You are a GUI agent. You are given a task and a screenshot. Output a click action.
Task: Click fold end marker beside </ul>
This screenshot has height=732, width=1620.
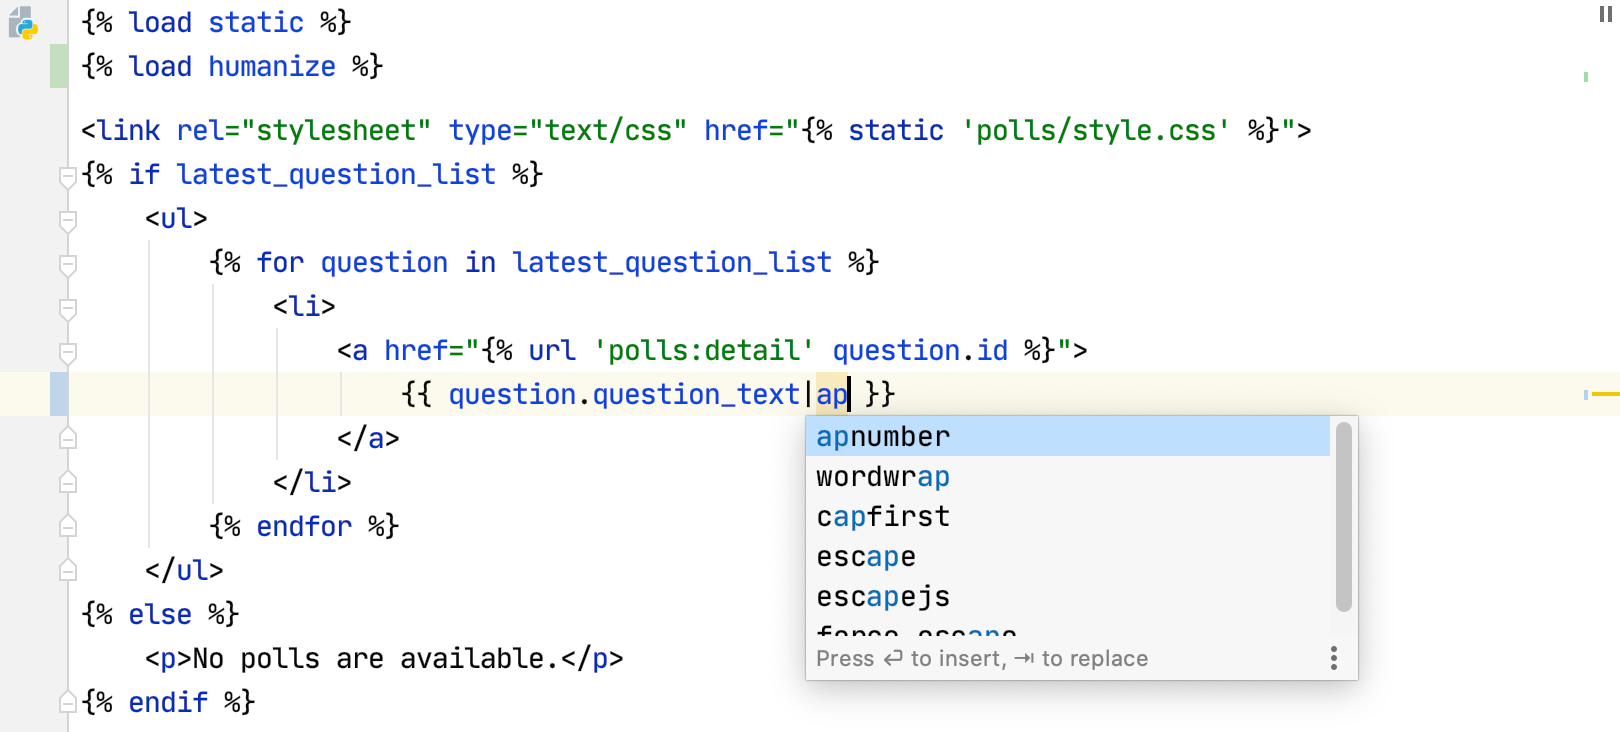(68, 569)
